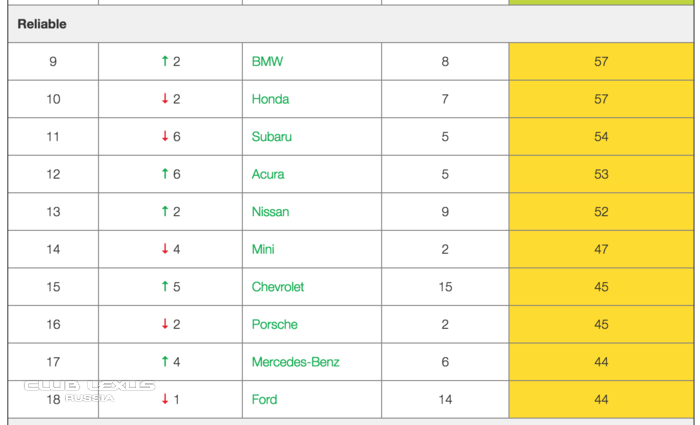700x425 pixels.
Task: Click the yellow score cell for Mini
Action: [601, 249]
